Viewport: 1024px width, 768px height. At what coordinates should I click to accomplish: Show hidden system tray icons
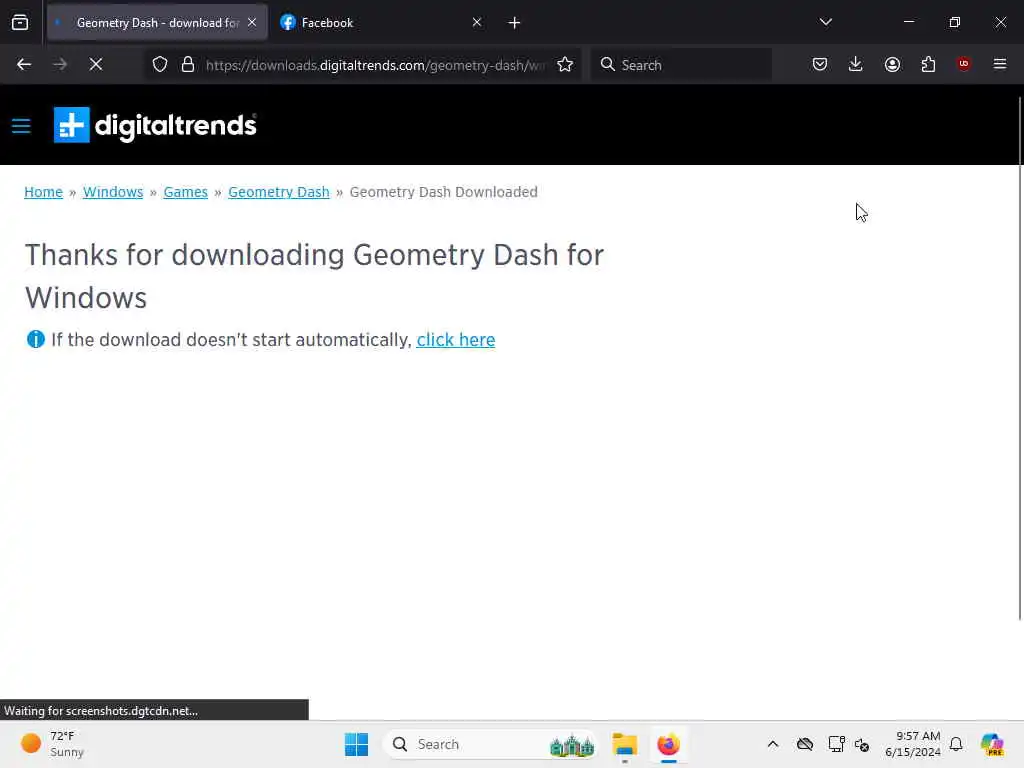pos(773,744)
